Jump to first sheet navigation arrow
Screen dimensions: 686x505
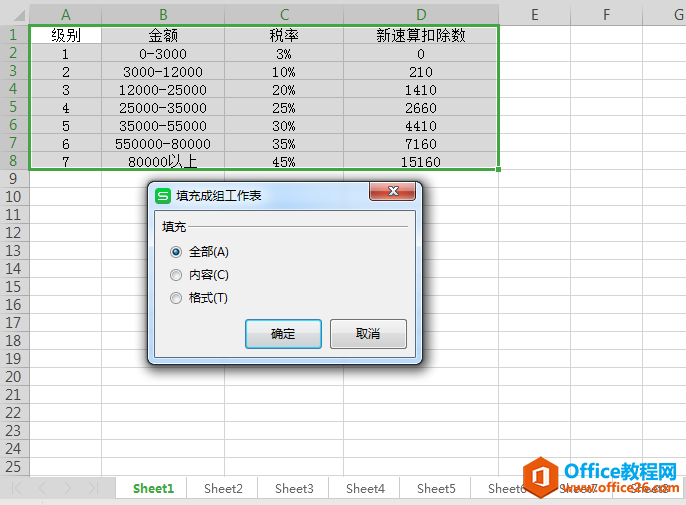pos(16,488)
